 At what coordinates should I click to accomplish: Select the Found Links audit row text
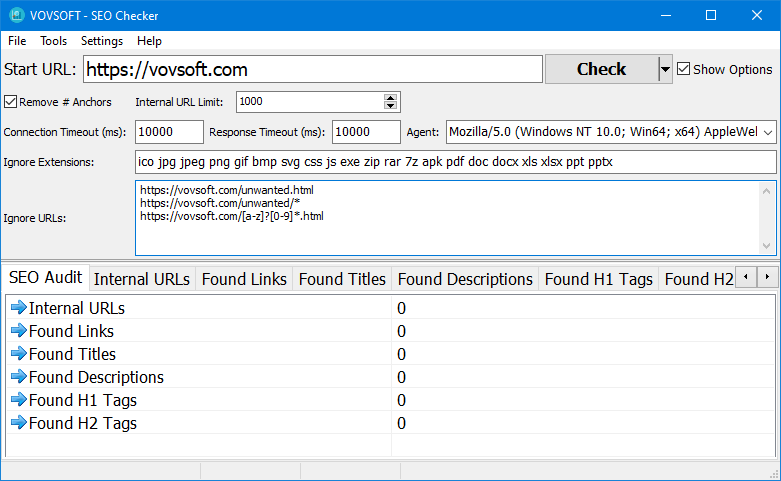(71, 331)
